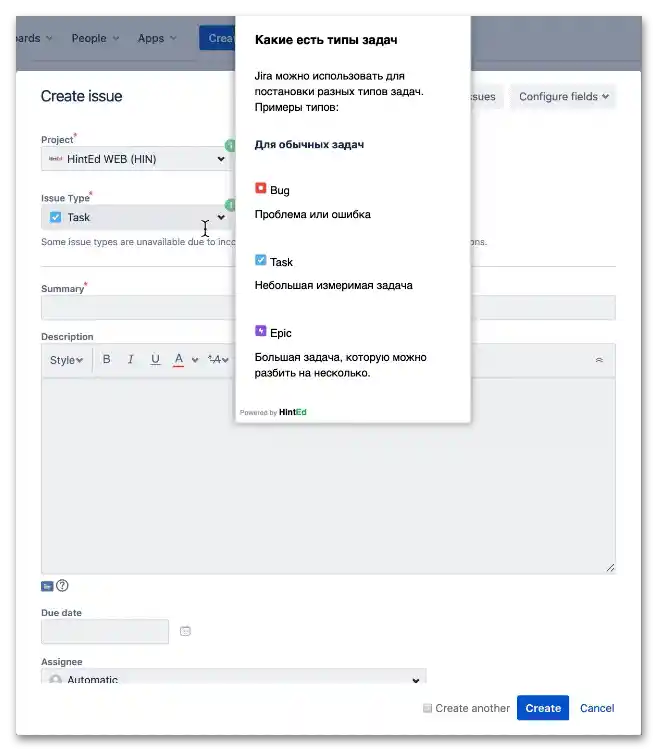Click the Epic icon in hint popup
This screenshot has width=658, height=751.
261,331
